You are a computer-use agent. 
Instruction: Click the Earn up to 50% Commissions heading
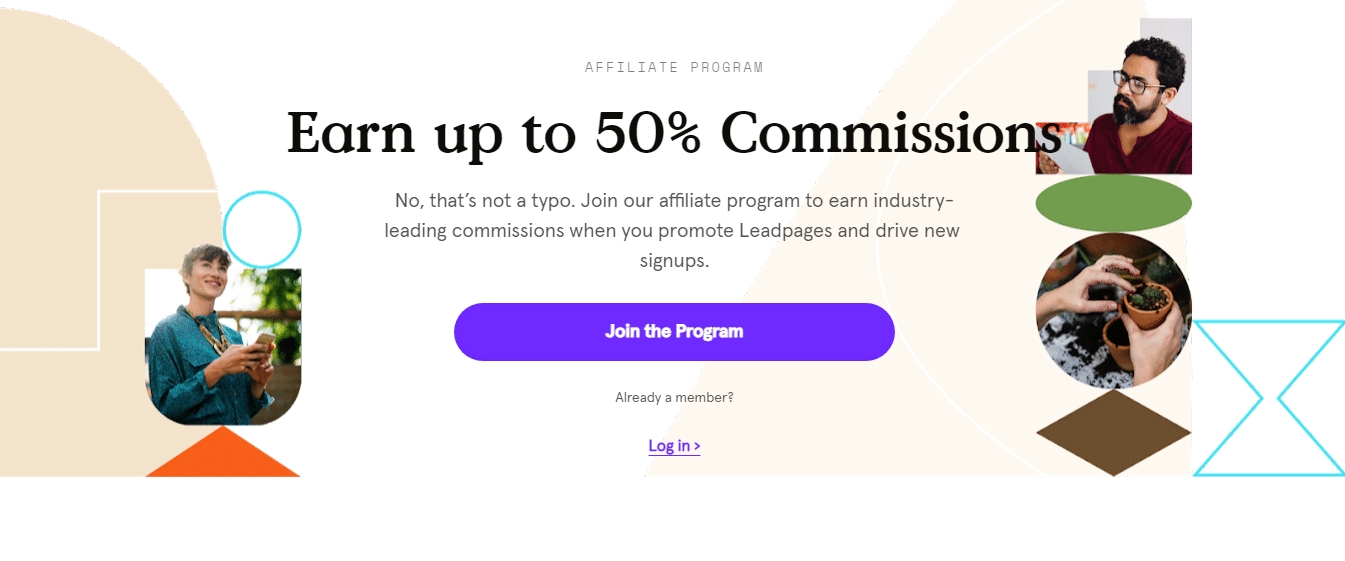pos(674,133)
